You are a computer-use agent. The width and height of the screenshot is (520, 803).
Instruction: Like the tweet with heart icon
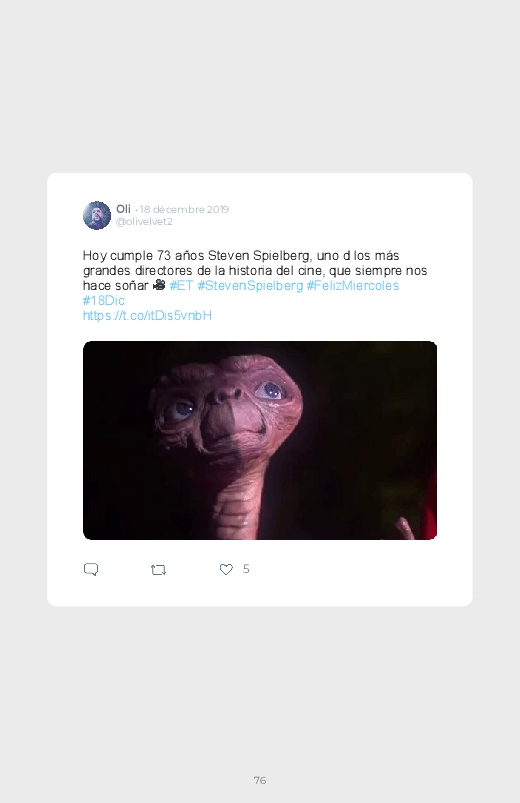226,569
